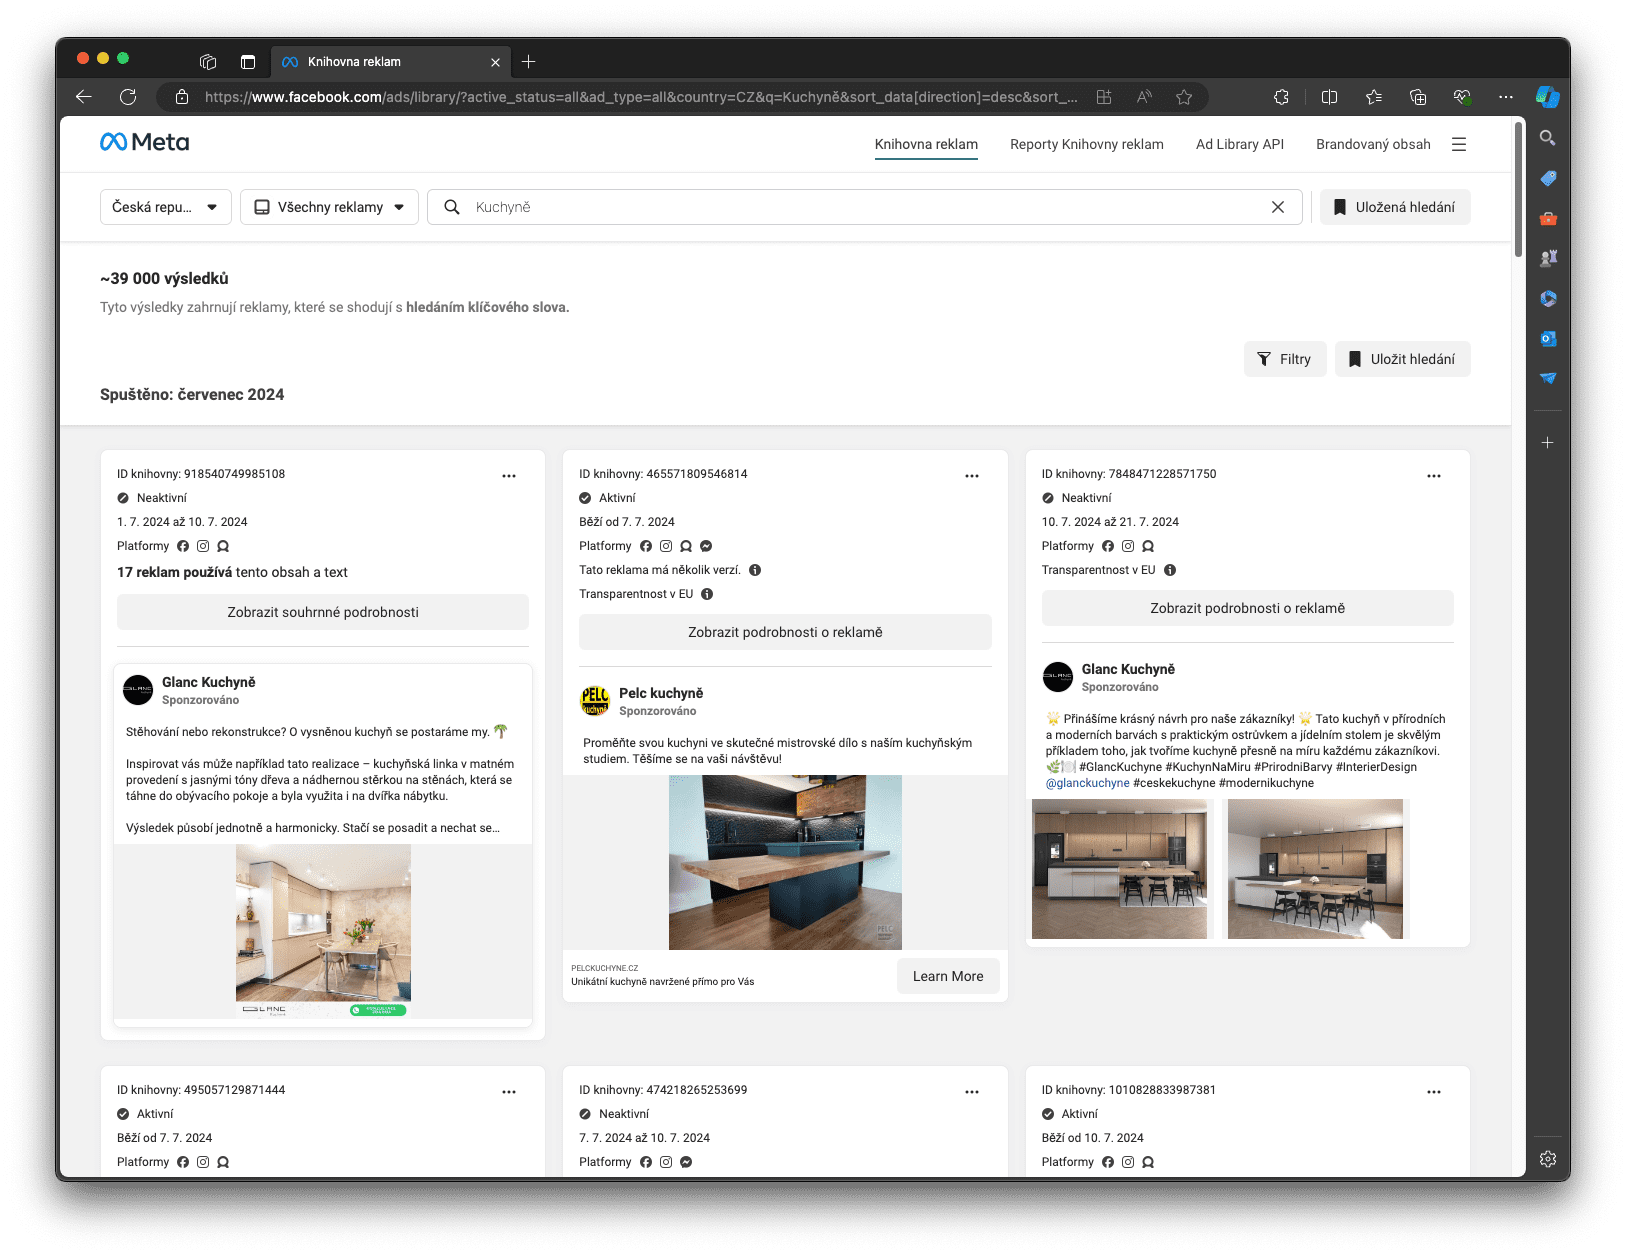Image resolution: width=1626 pixels, height=1255 pixels.
Task: Open the app grid icon in address bar
Action: 1104,97
